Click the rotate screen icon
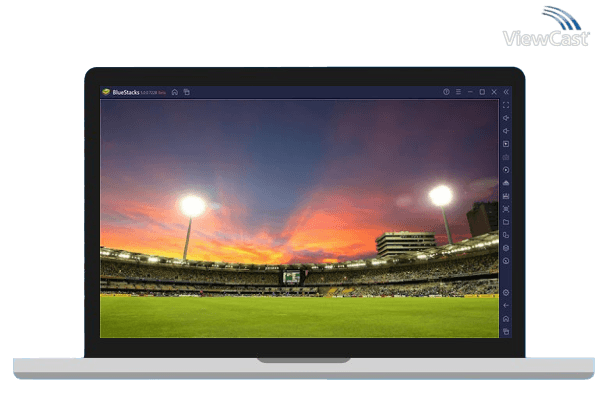Screen dimensions: 602x414 click(506, 235)
